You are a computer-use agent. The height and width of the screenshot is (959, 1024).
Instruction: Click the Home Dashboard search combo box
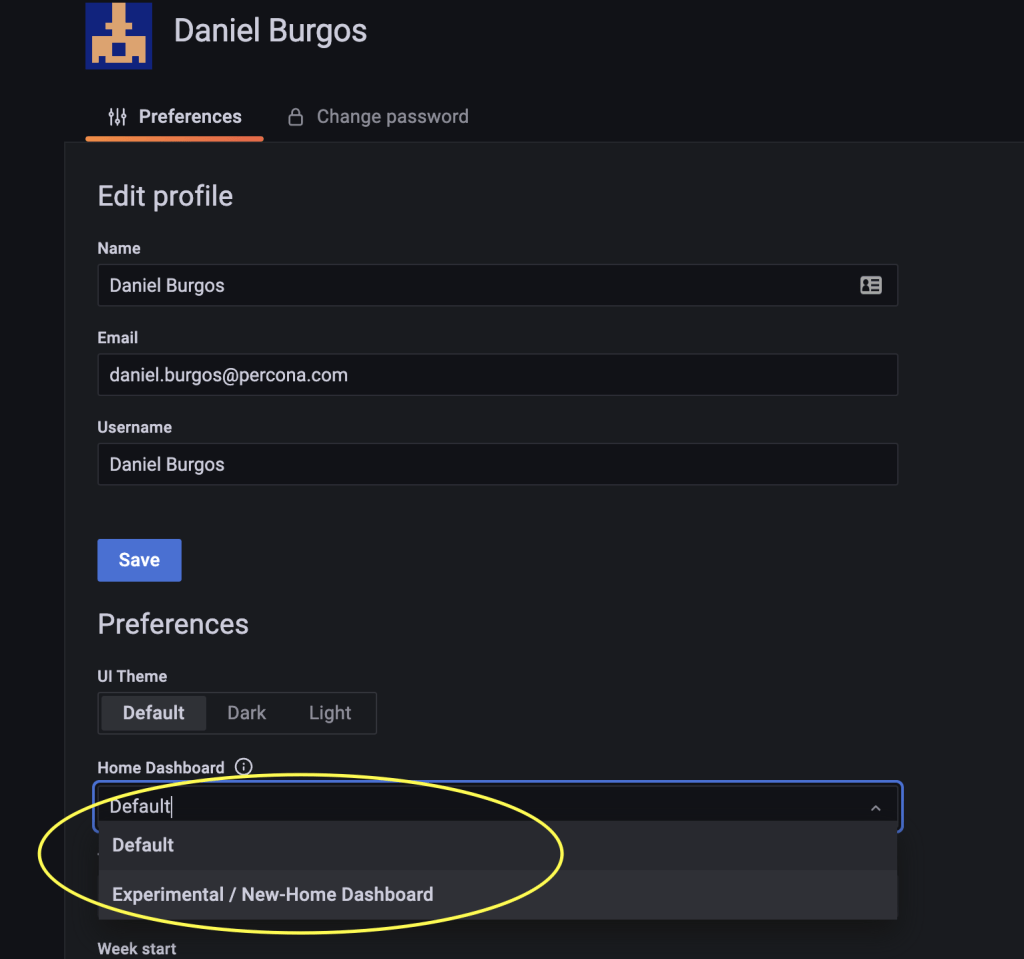point(480,807)
